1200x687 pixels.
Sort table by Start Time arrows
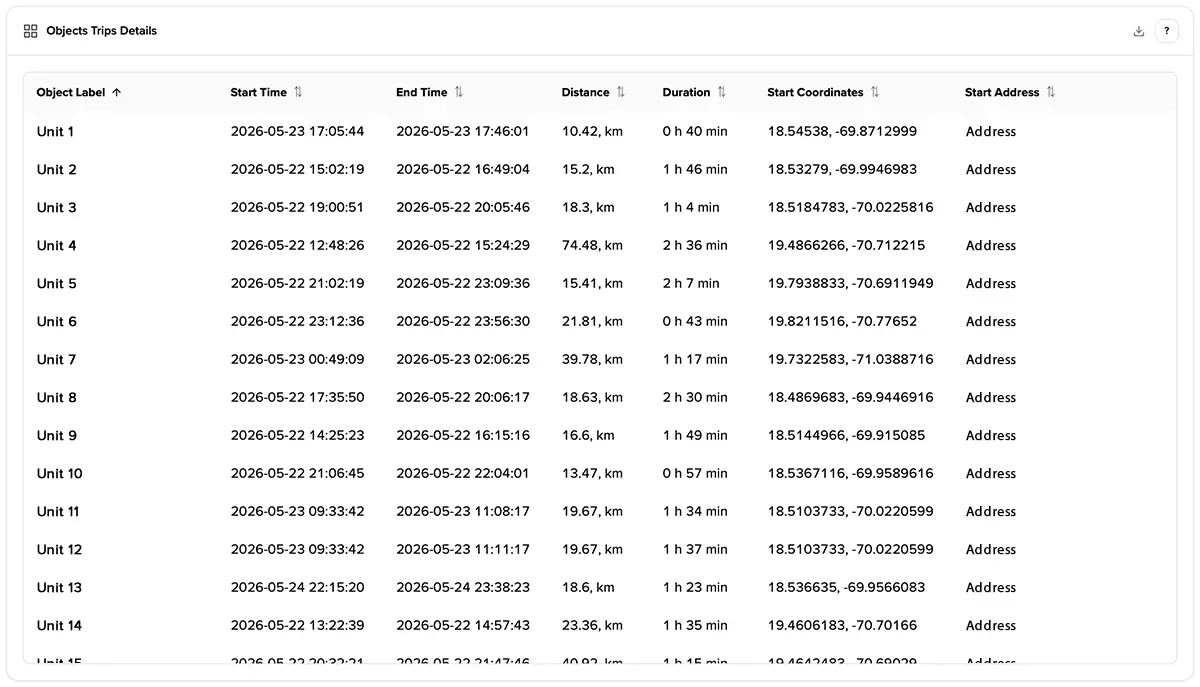[298, 92]
